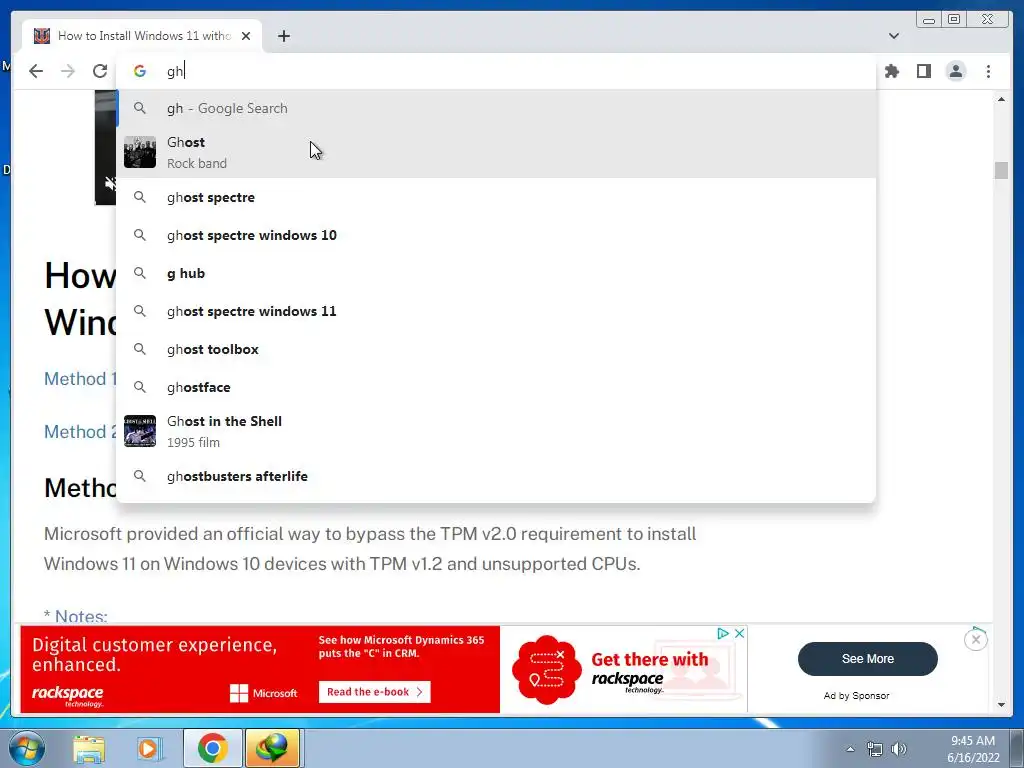This screenshot has width=1024, height=768.
Task: Close the rackspace ad with blue X
Action: (x=739, y=633)
